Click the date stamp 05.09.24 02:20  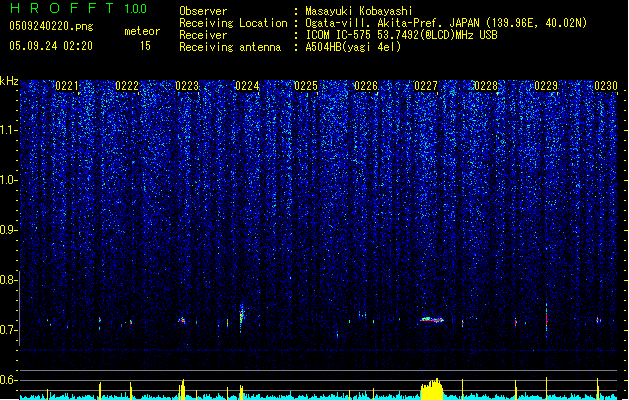pos(51,46)
